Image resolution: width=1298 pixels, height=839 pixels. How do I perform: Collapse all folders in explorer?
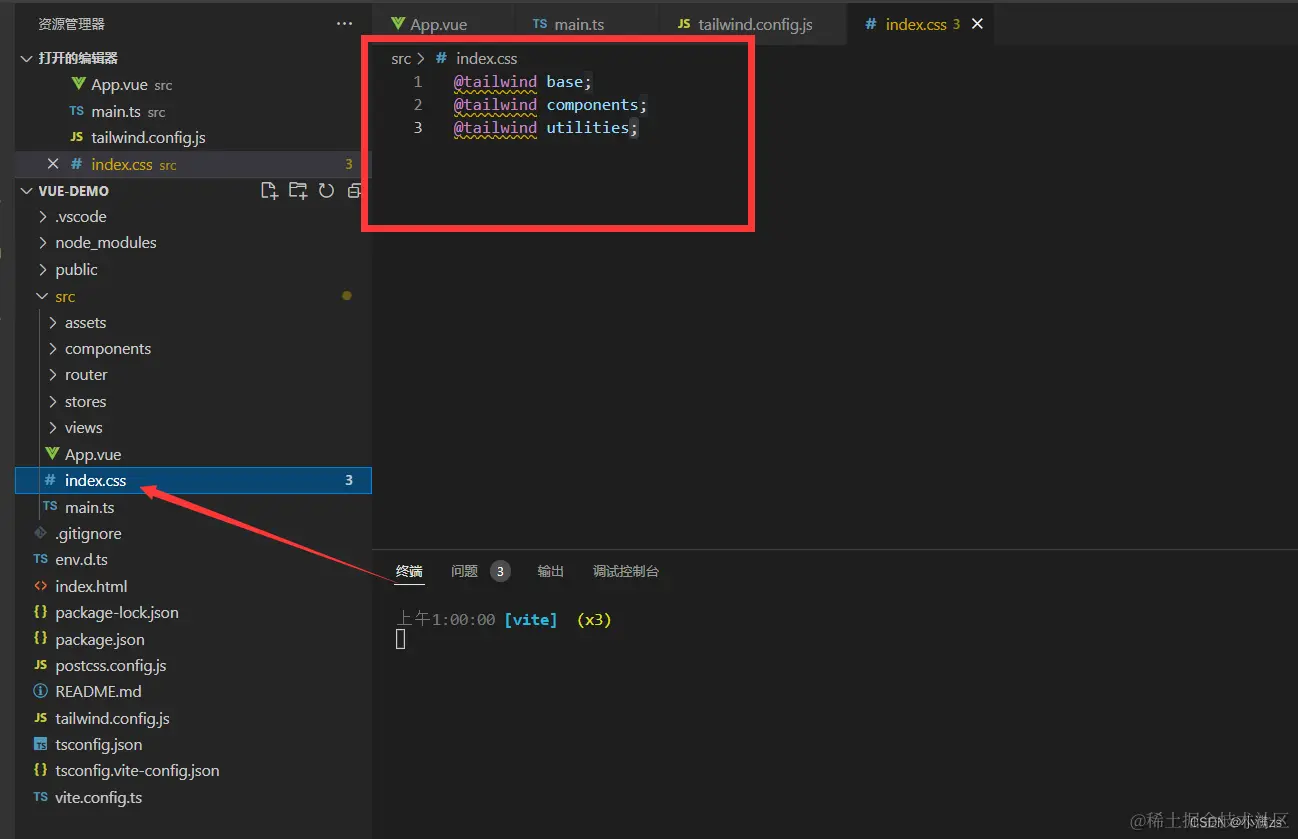354,190
